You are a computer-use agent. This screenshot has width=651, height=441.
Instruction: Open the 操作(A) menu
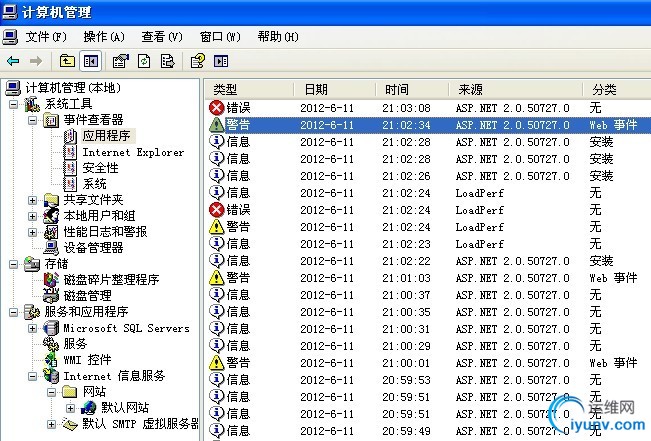pos(104,37)
